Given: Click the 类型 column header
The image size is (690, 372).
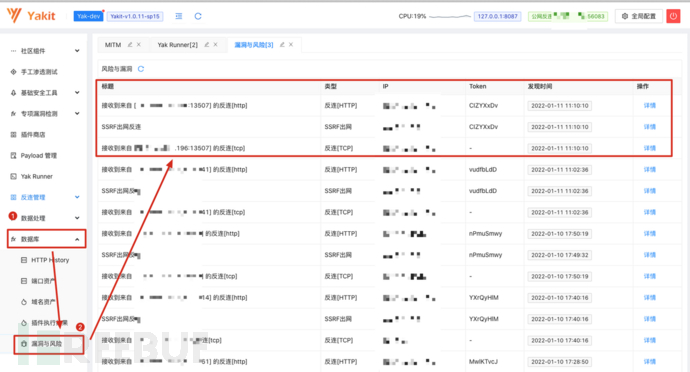Looking at the screenshot, I should pyautogui.click(x=331, y=86).
